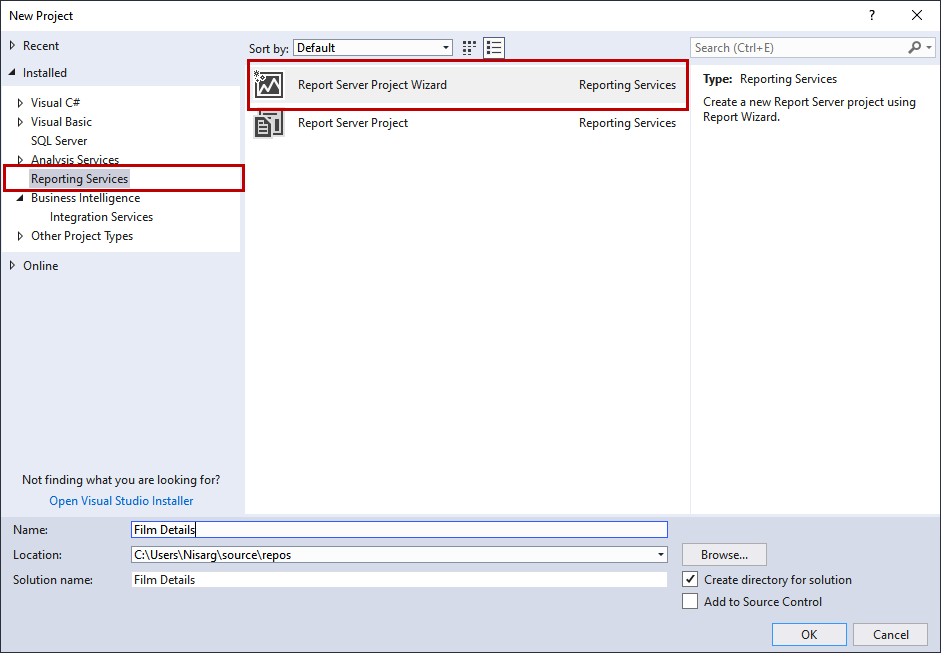Select Visual Basic category
The image size is (941, 653).
[61, 122]
